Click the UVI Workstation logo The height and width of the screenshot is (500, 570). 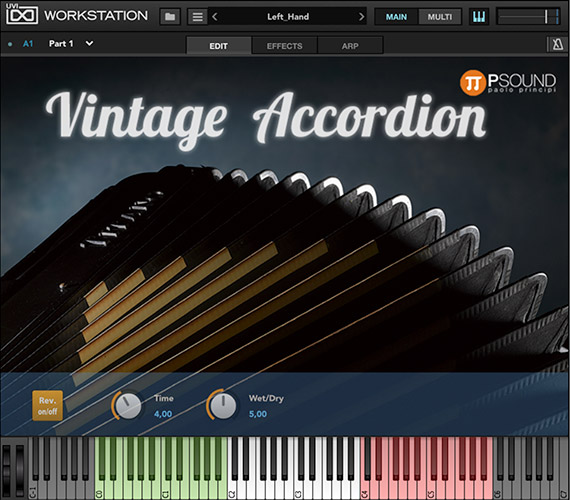click(x=77, y=15)
